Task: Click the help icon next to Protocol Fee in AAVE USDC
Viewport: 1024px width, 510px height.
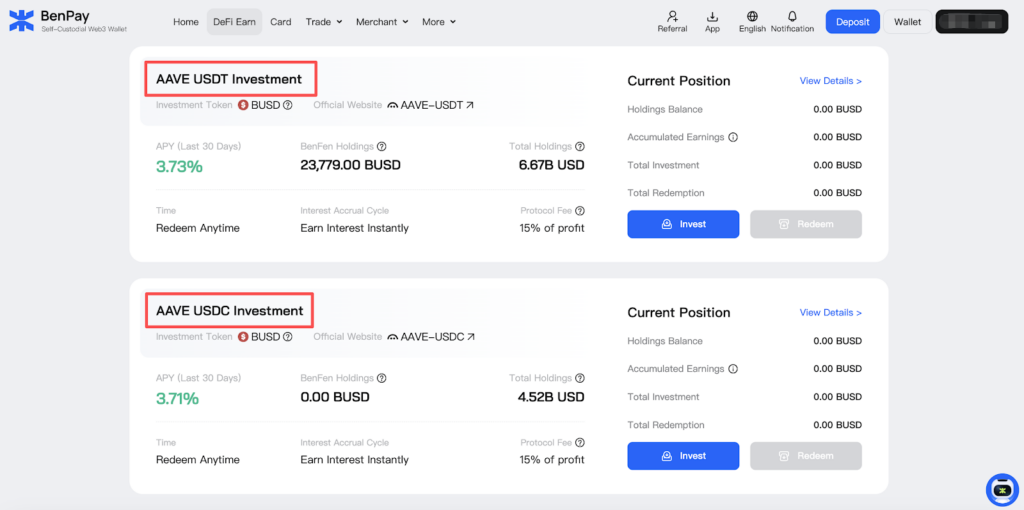Action: (580, 443)
